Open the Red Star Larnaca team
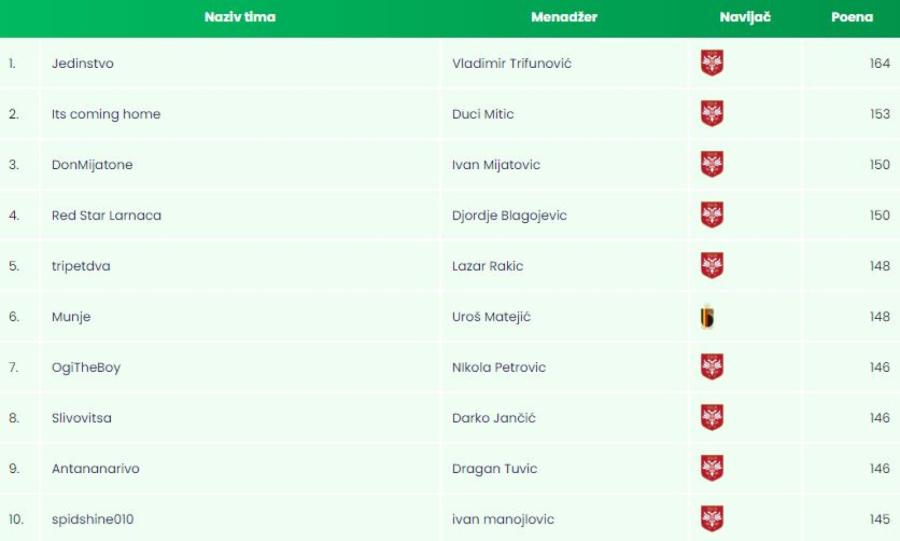This screenshot has height=541, width=900. point(106,215)
